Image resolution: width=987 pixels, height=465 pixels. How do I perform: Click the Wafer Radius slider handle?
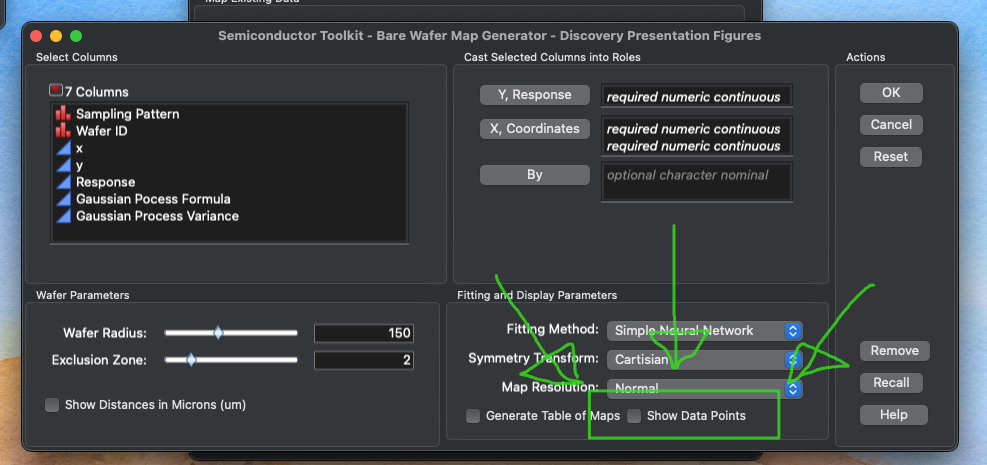pyautogui.click(x=218, y=333)
